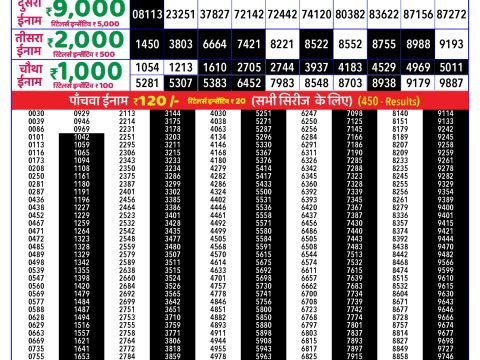The image size is (480, 360).
Task: Click fifth prize number 4030
Action: (218, 114)
